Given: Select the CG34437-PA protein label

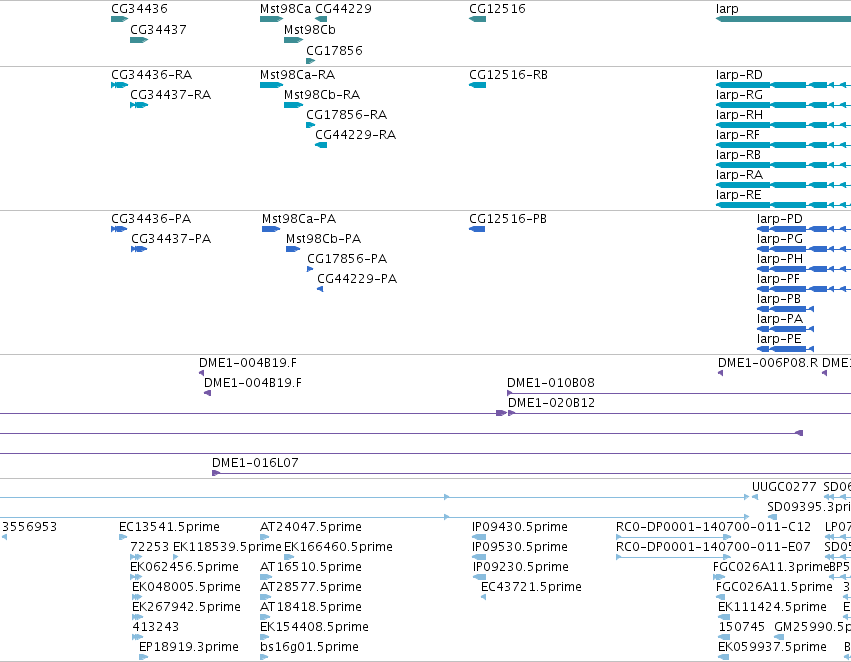Looking at the screenshot, I should [171, 239].
